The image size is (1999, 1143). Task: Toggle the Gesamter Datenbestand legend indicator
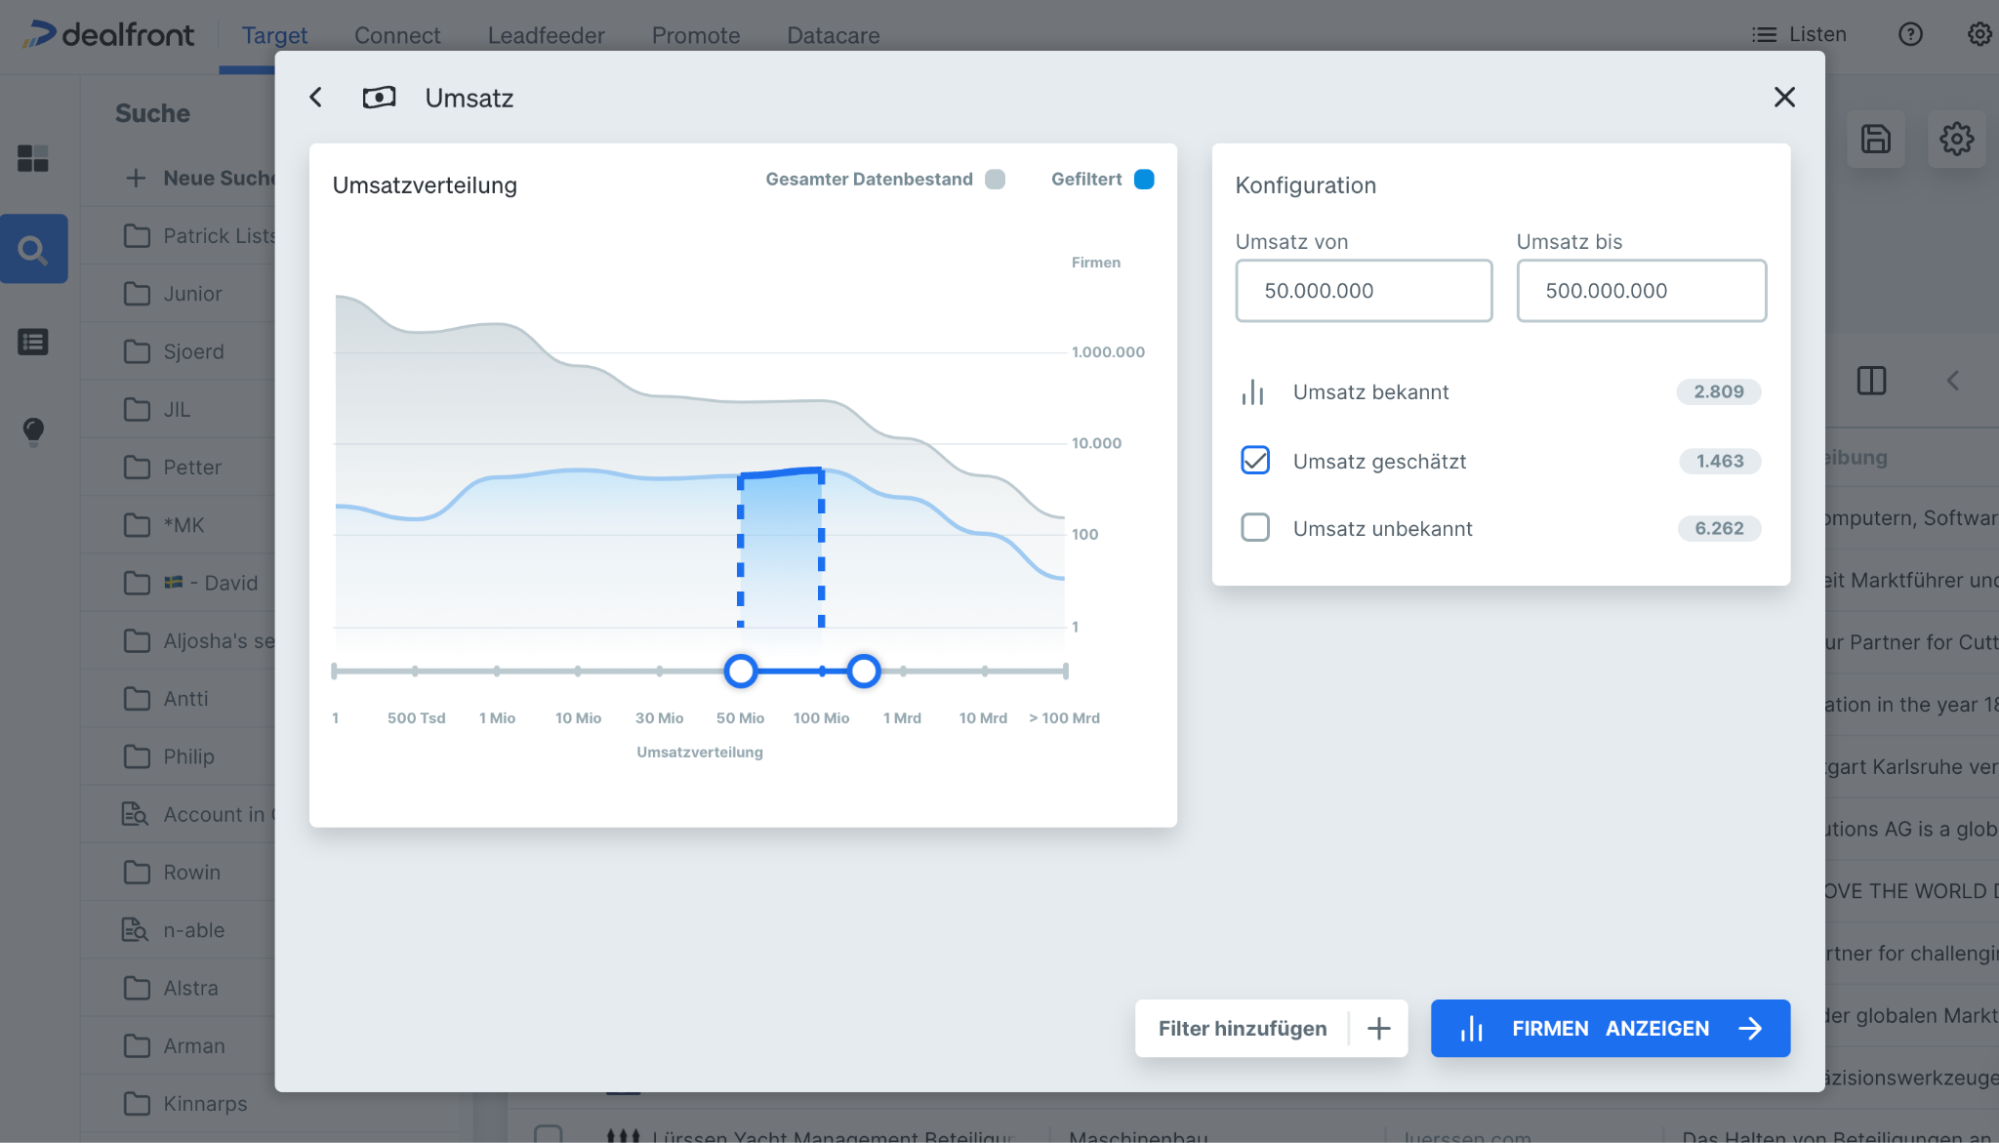click(x=994, y=179)
